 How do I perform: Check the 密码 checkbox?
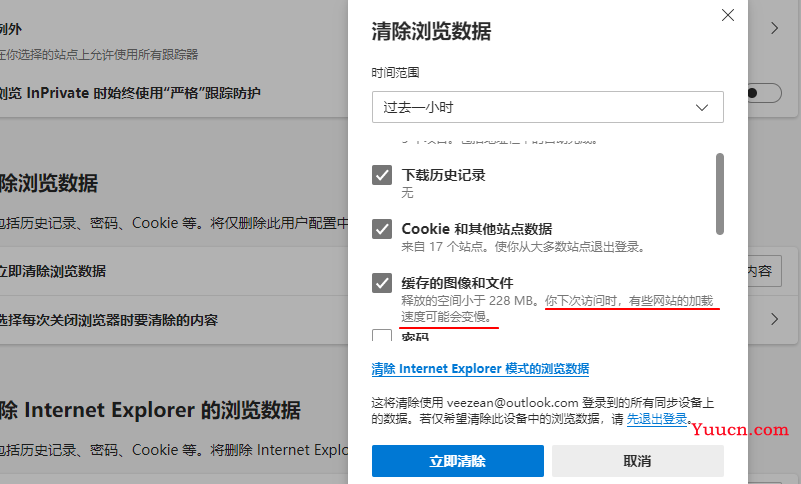tap(382, 335)
